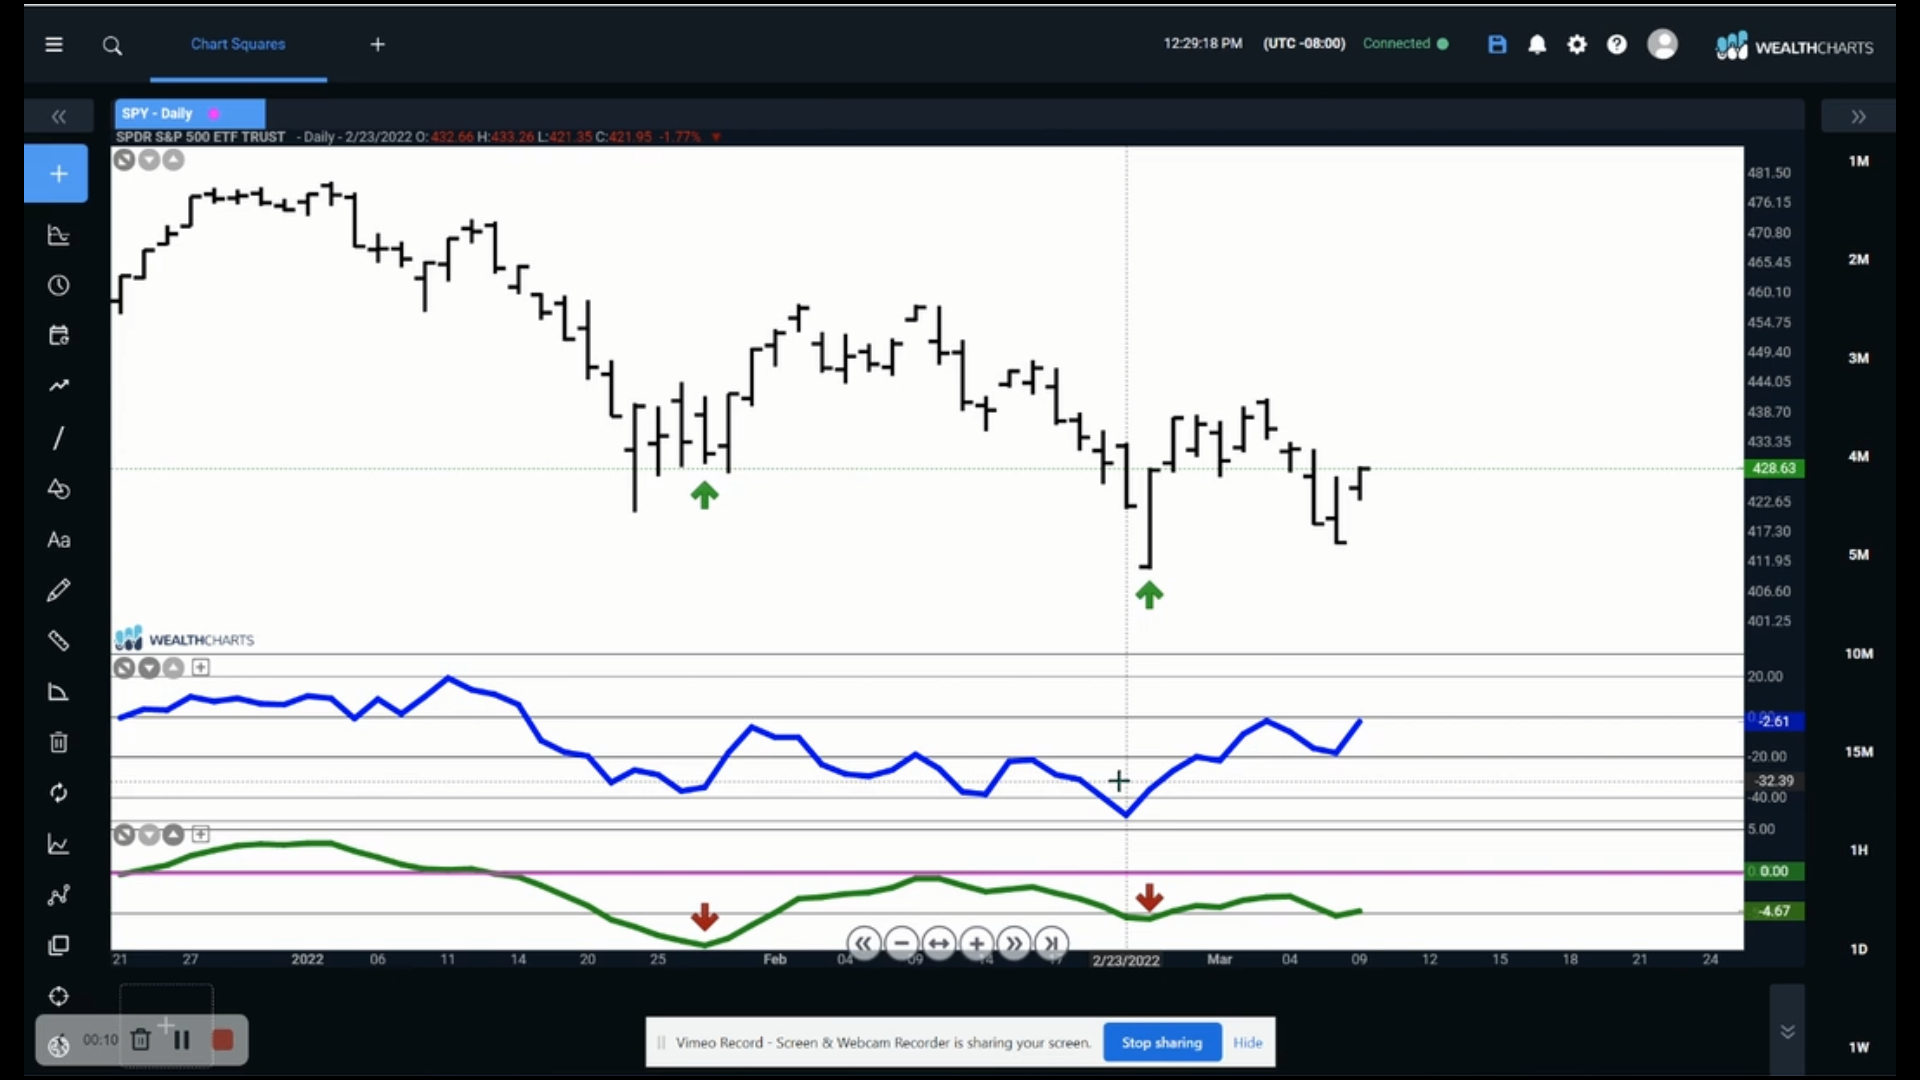Open the node graph tool icon
Screen dimensions: 1920x1080
(x=59, y=895)
